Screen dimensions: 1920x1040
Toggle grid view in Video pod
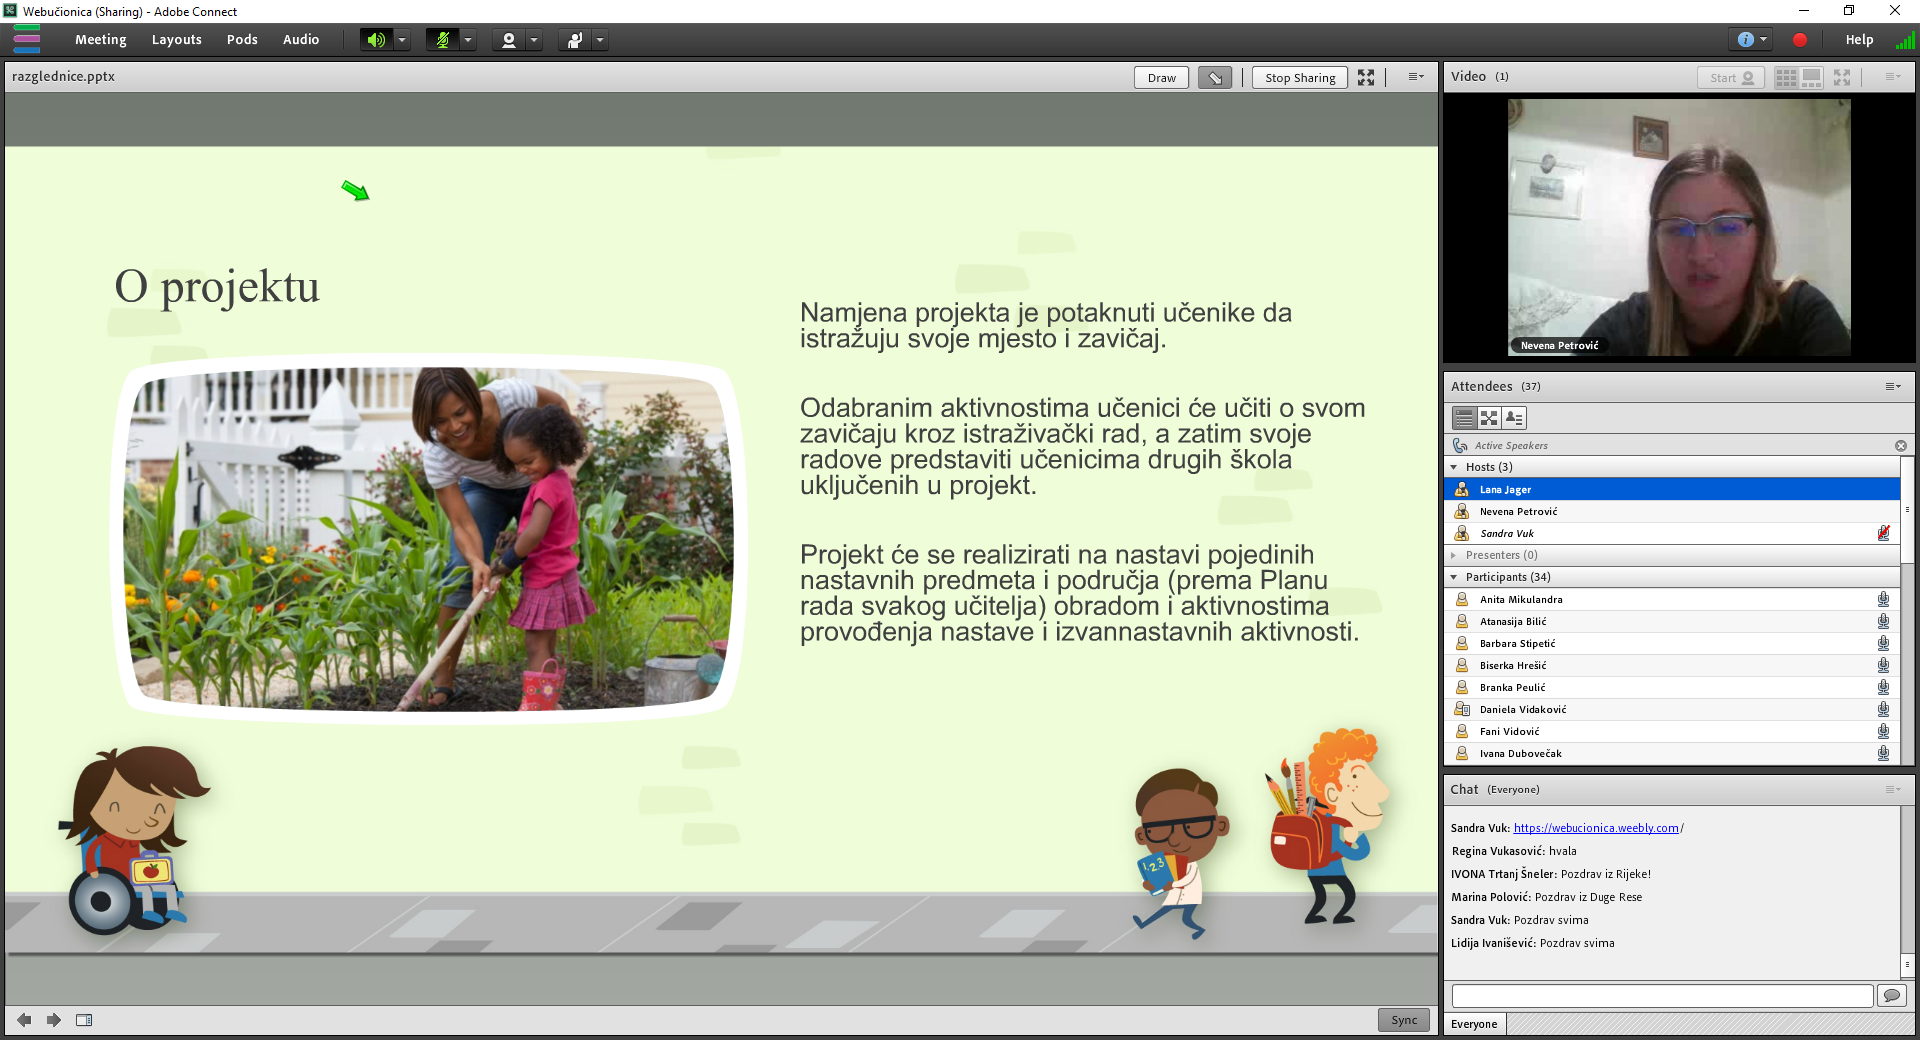[x=1786, y=77]
